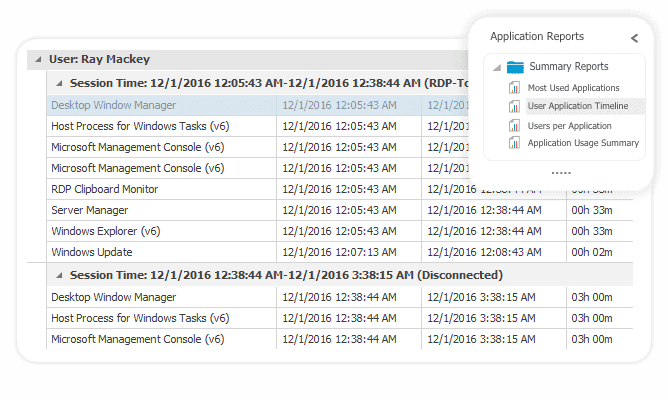The image size is (668, 400).
Task: Open Most Used Applications report
Action: 573,88
